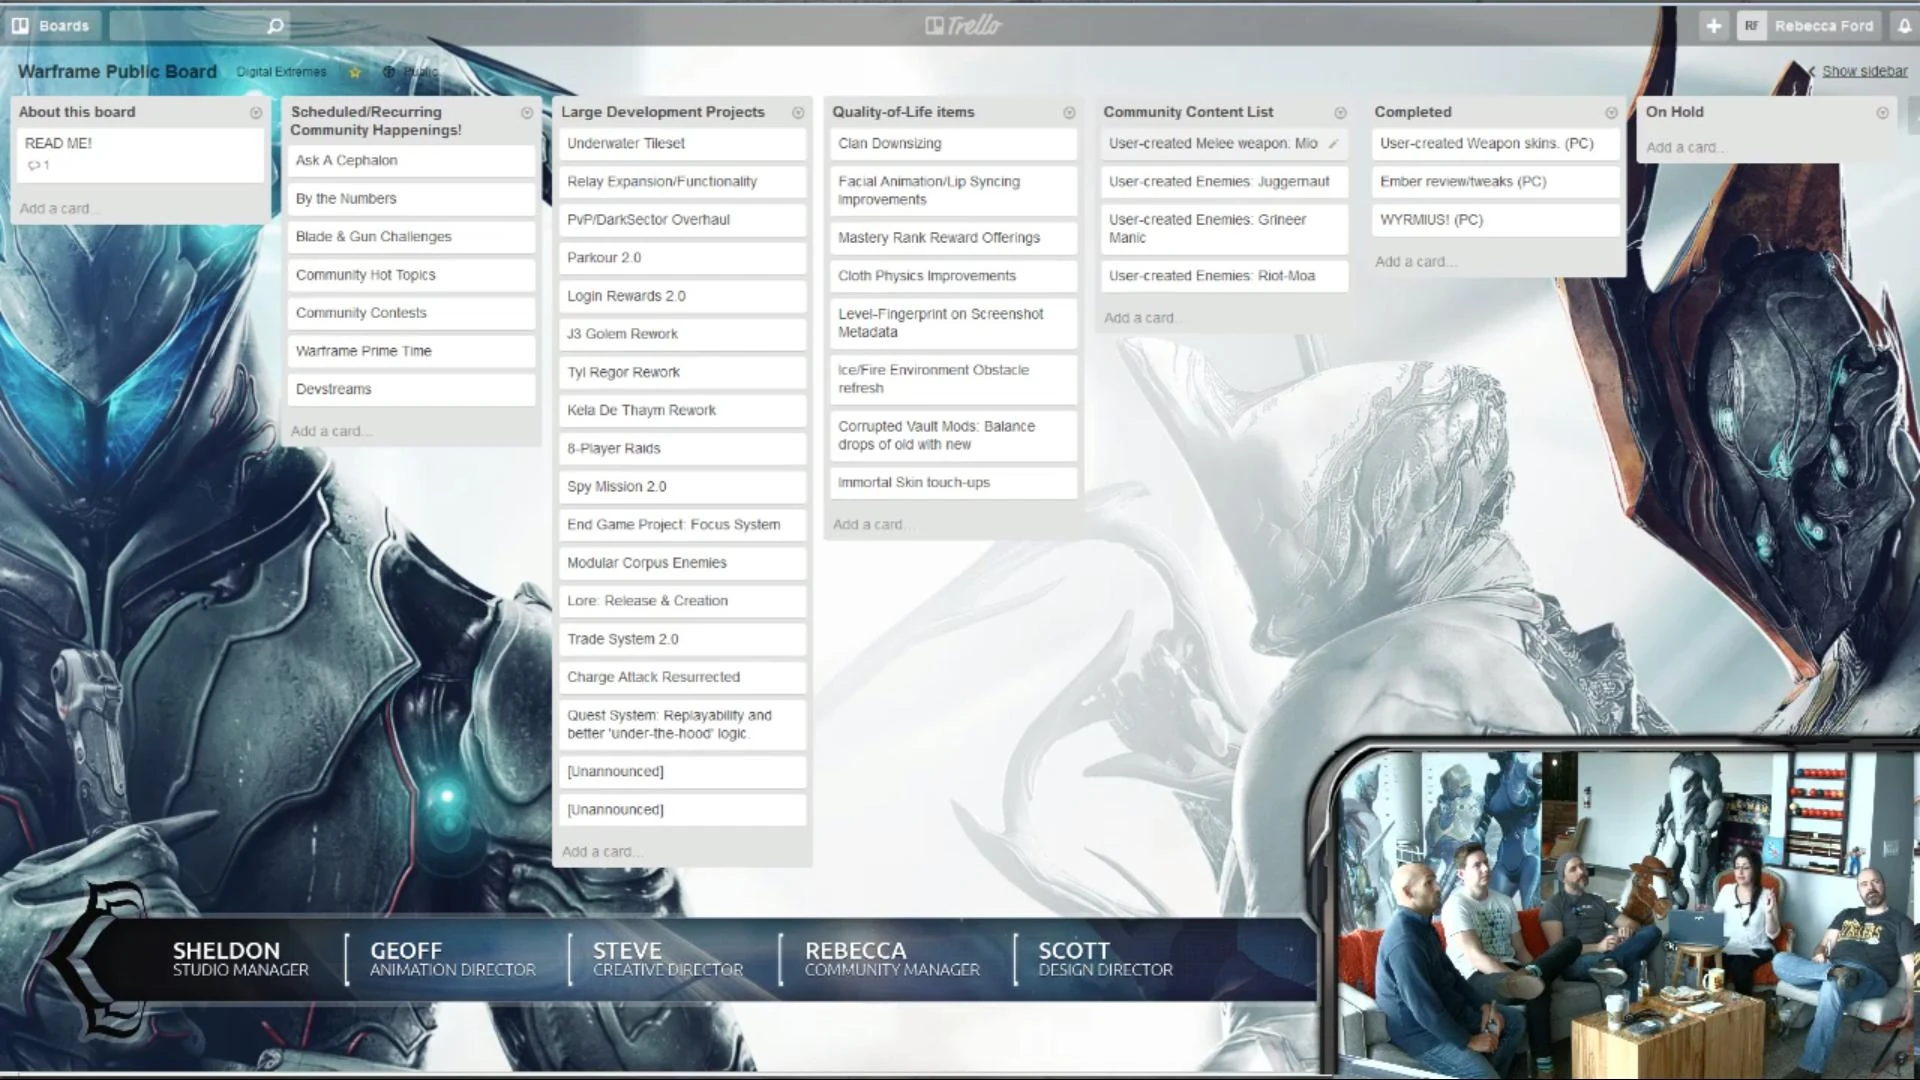Click the Show sidebar link
Screen dimensions: 1920x1080
(1863, 71)
